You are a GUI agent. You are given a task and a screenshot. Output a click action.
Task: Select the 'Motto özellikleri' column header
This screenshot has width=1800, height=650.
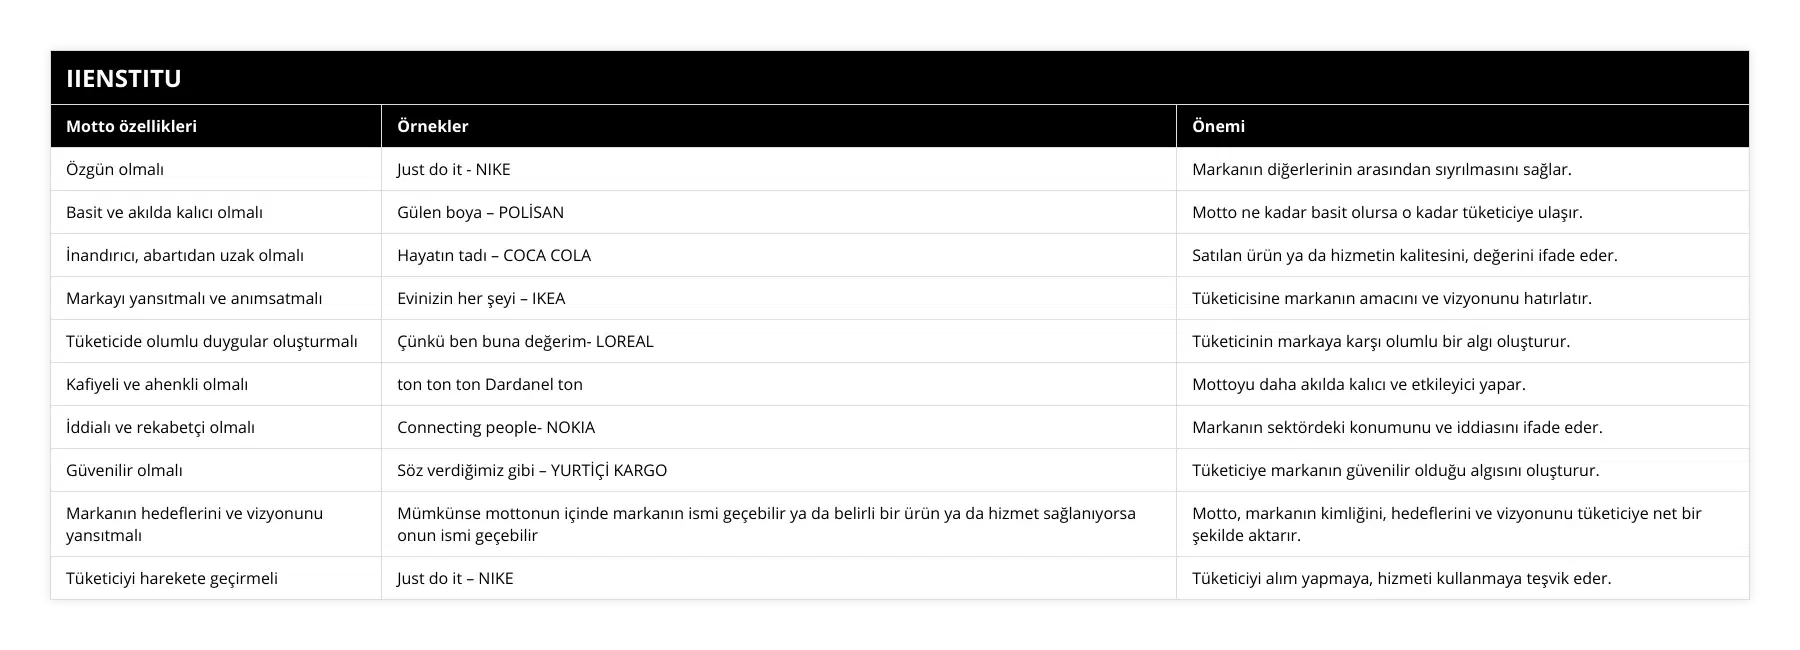tap(131, 126)
